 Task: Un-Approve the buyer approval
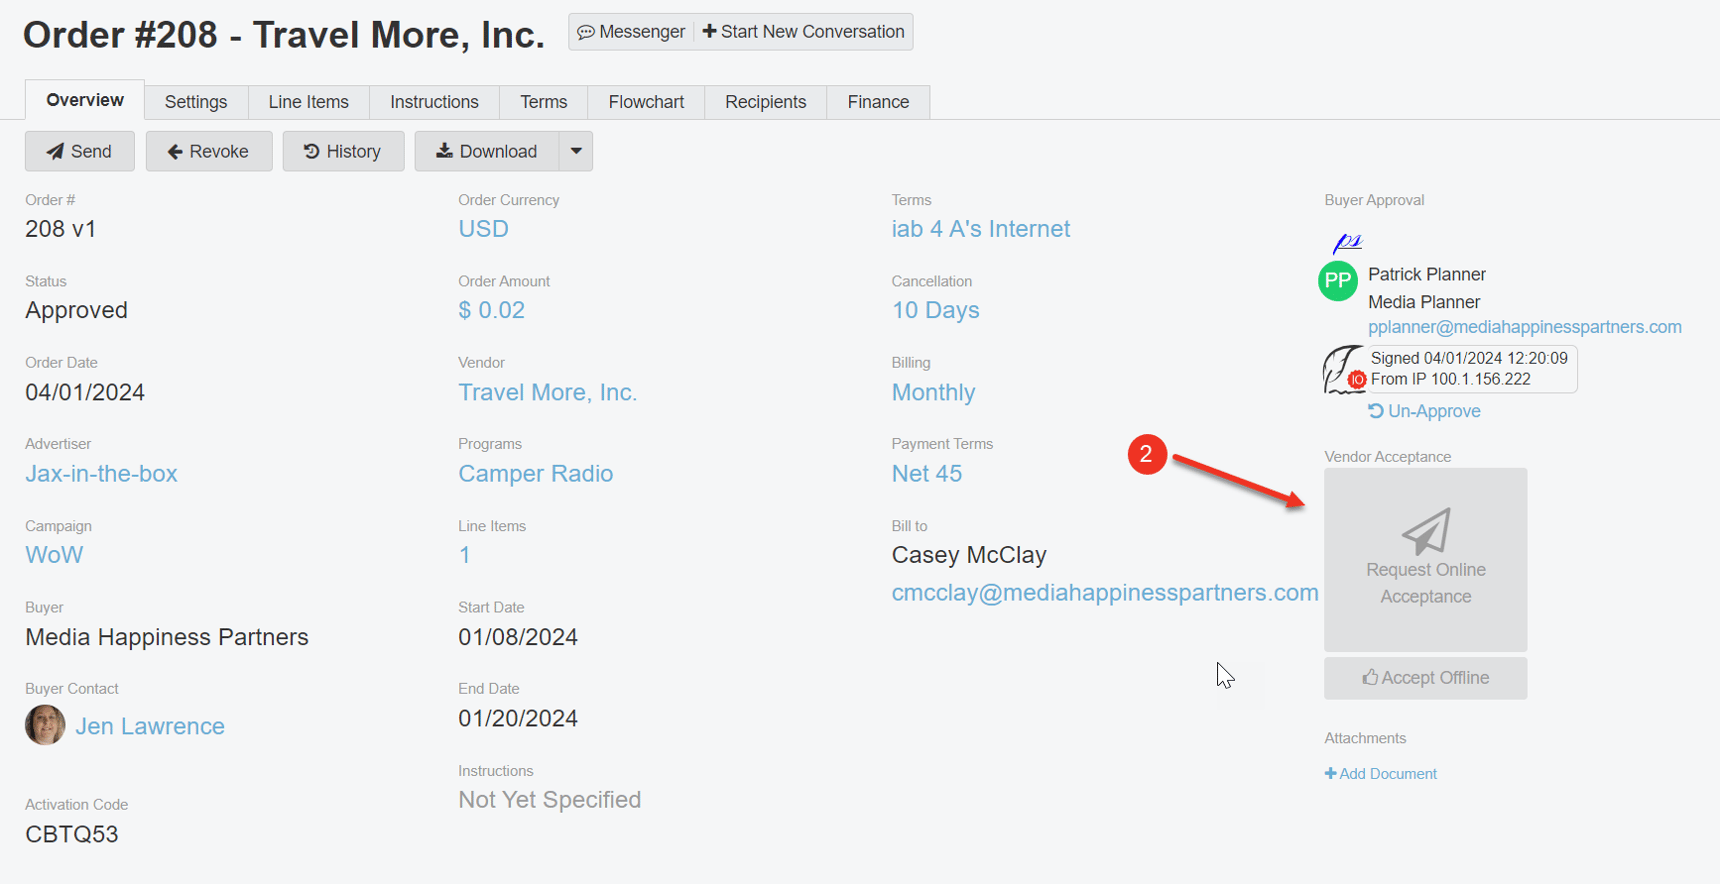[x=1424, y=411]
